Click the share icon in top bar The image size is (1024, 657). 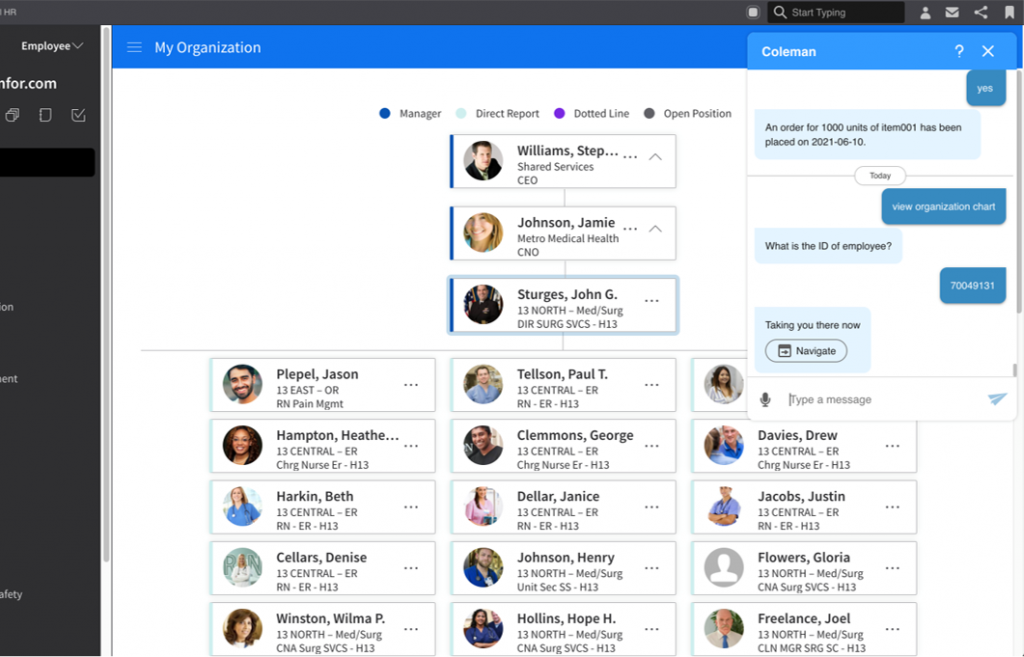coord(981,12)
